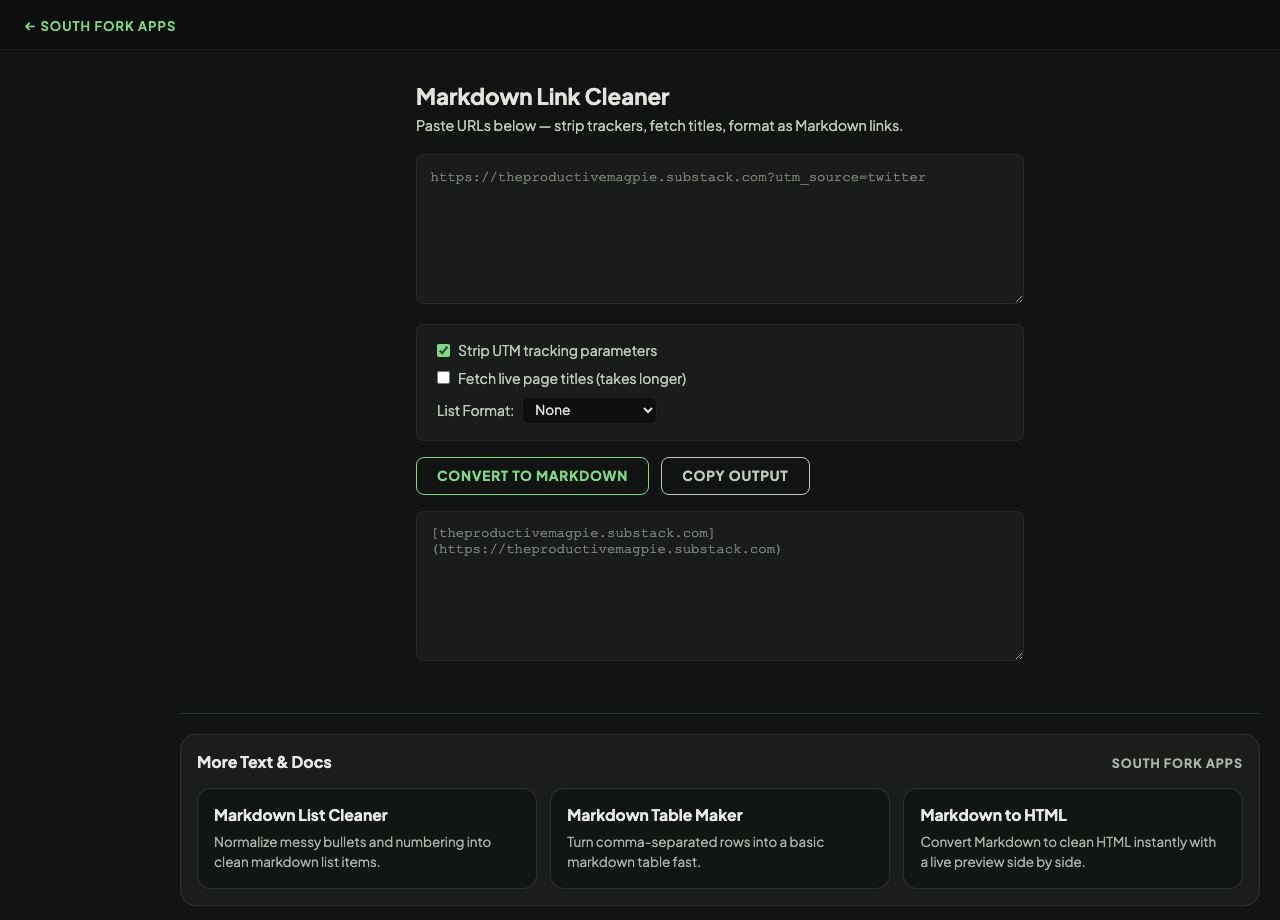
Task: Toggle Strip UTM tracking parameters checkbox
Action: (443, 350)
